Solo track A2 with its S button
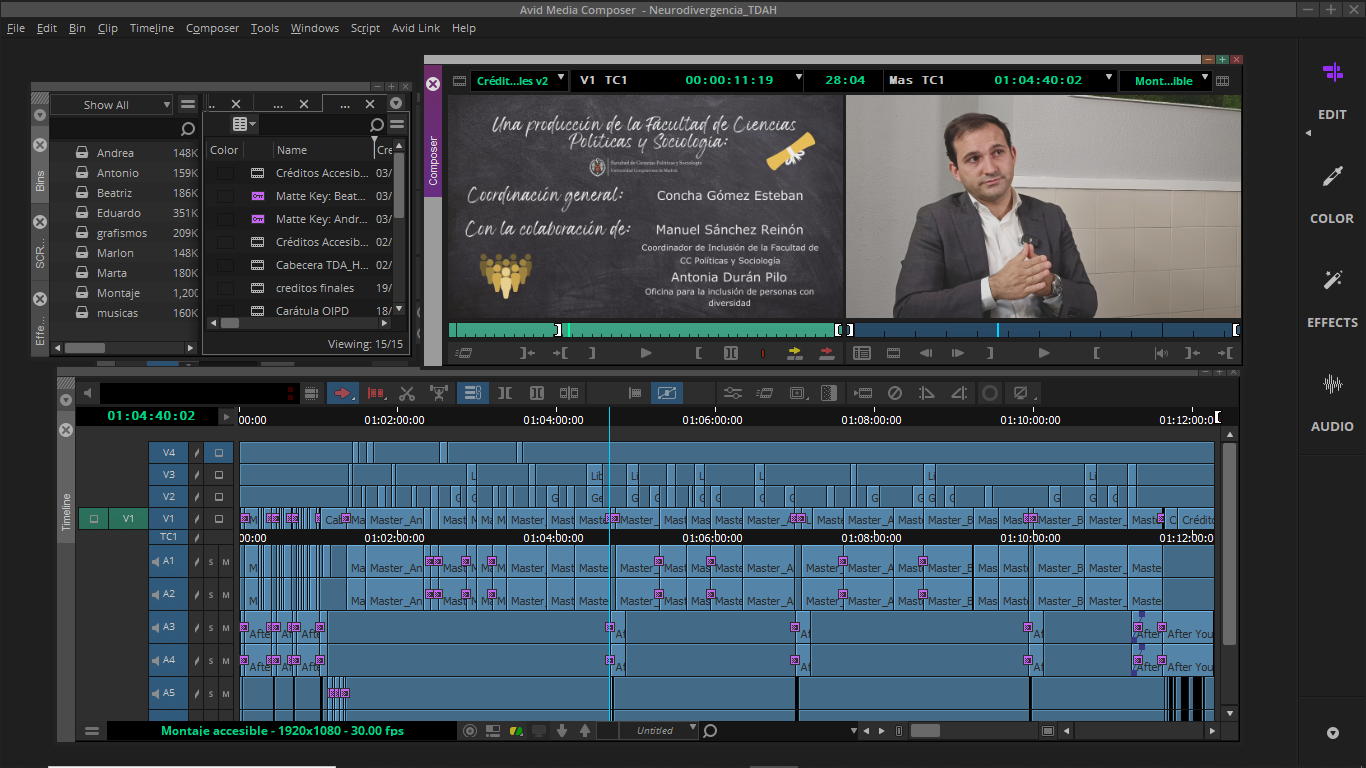The height and width of the screenshot is (768, 1366). click(x=211, y=595)
